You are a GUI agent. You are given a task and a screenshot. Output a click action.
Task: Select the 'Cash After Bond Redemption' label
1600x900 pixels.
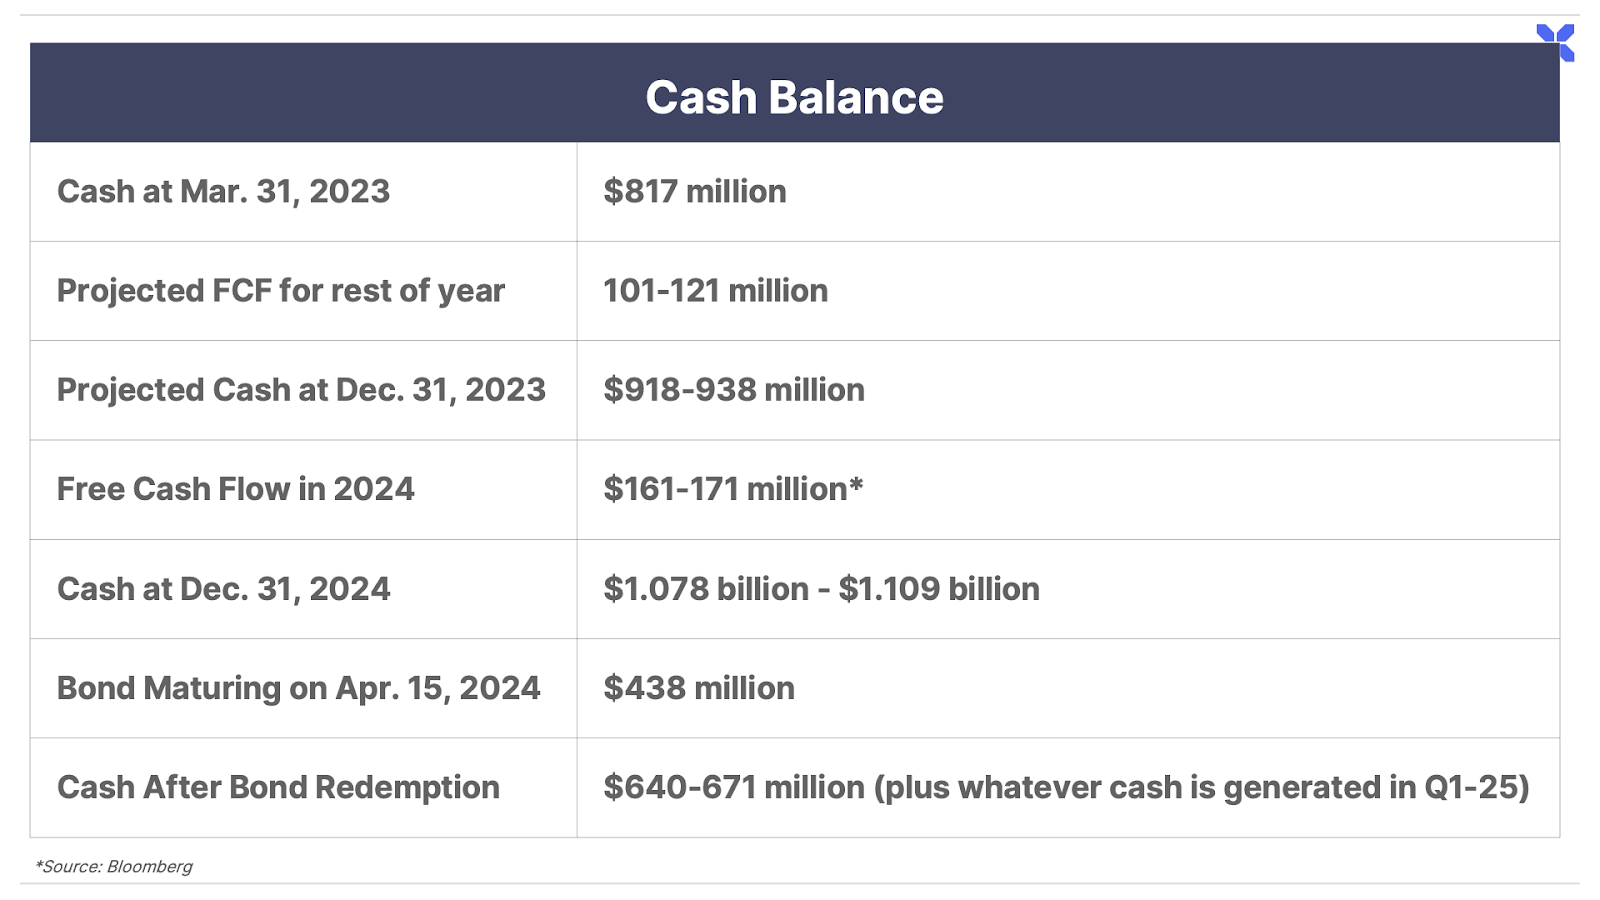(278, 787)
